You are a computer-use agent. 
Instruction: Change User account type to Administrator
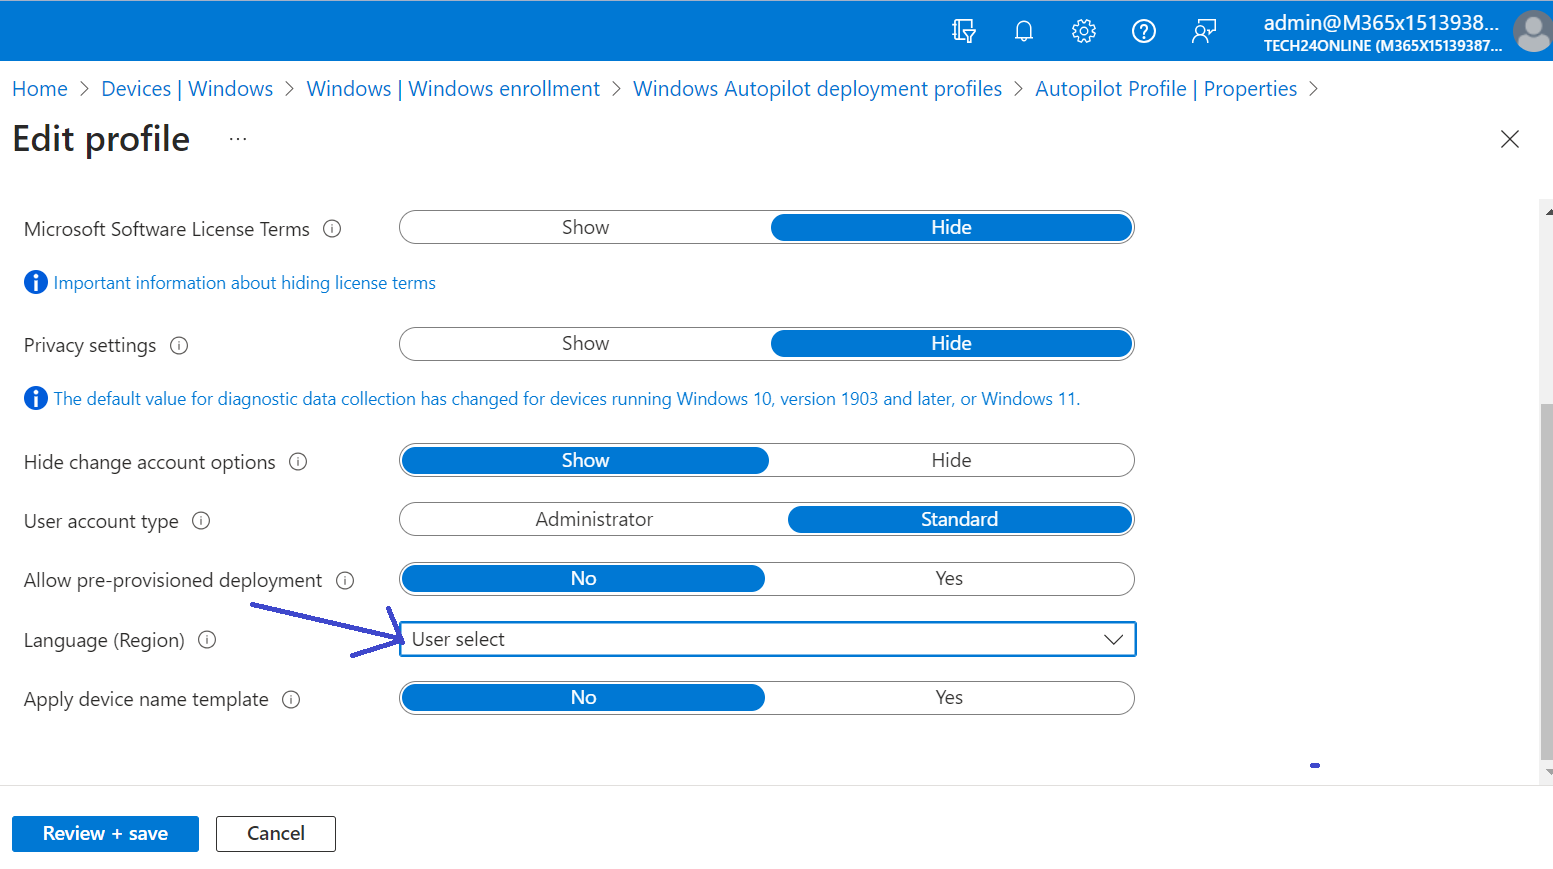[x=593, y=519]
